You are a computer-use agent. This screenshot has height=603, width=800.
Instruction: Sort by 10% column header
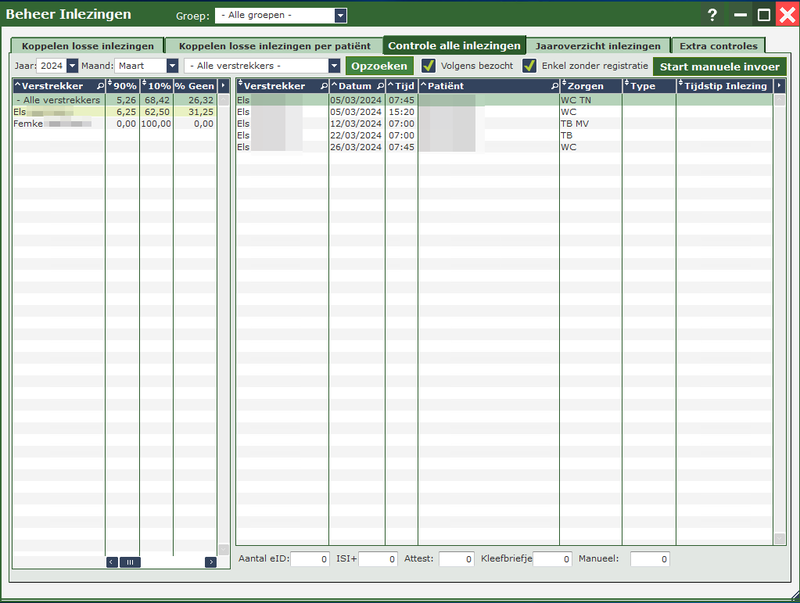[157, 86]
